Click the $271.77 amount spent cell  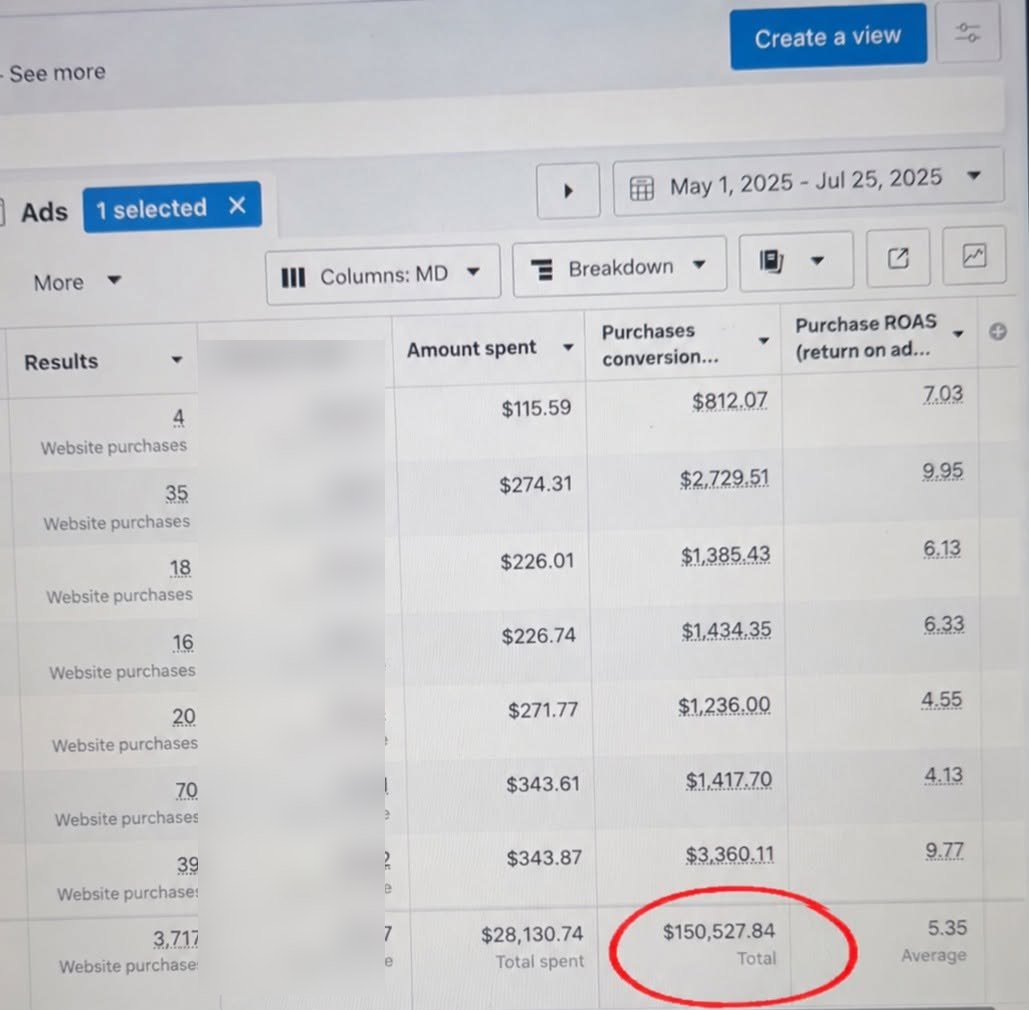point(543,709)
